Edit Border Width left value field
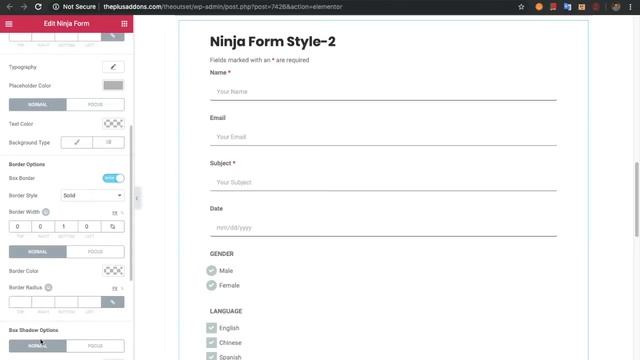Image resolution: width=640 pixels, height=360 pixels. pyautogui.click(x=89, y=227)
